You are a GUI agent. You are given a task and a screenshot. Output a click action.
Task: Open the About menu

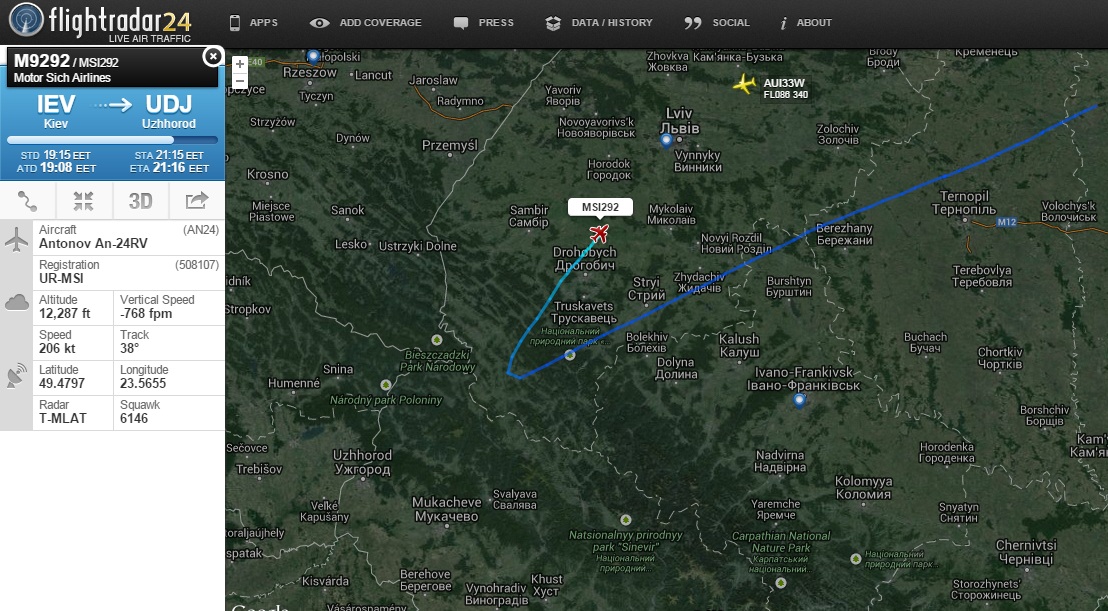pos(806,23)
